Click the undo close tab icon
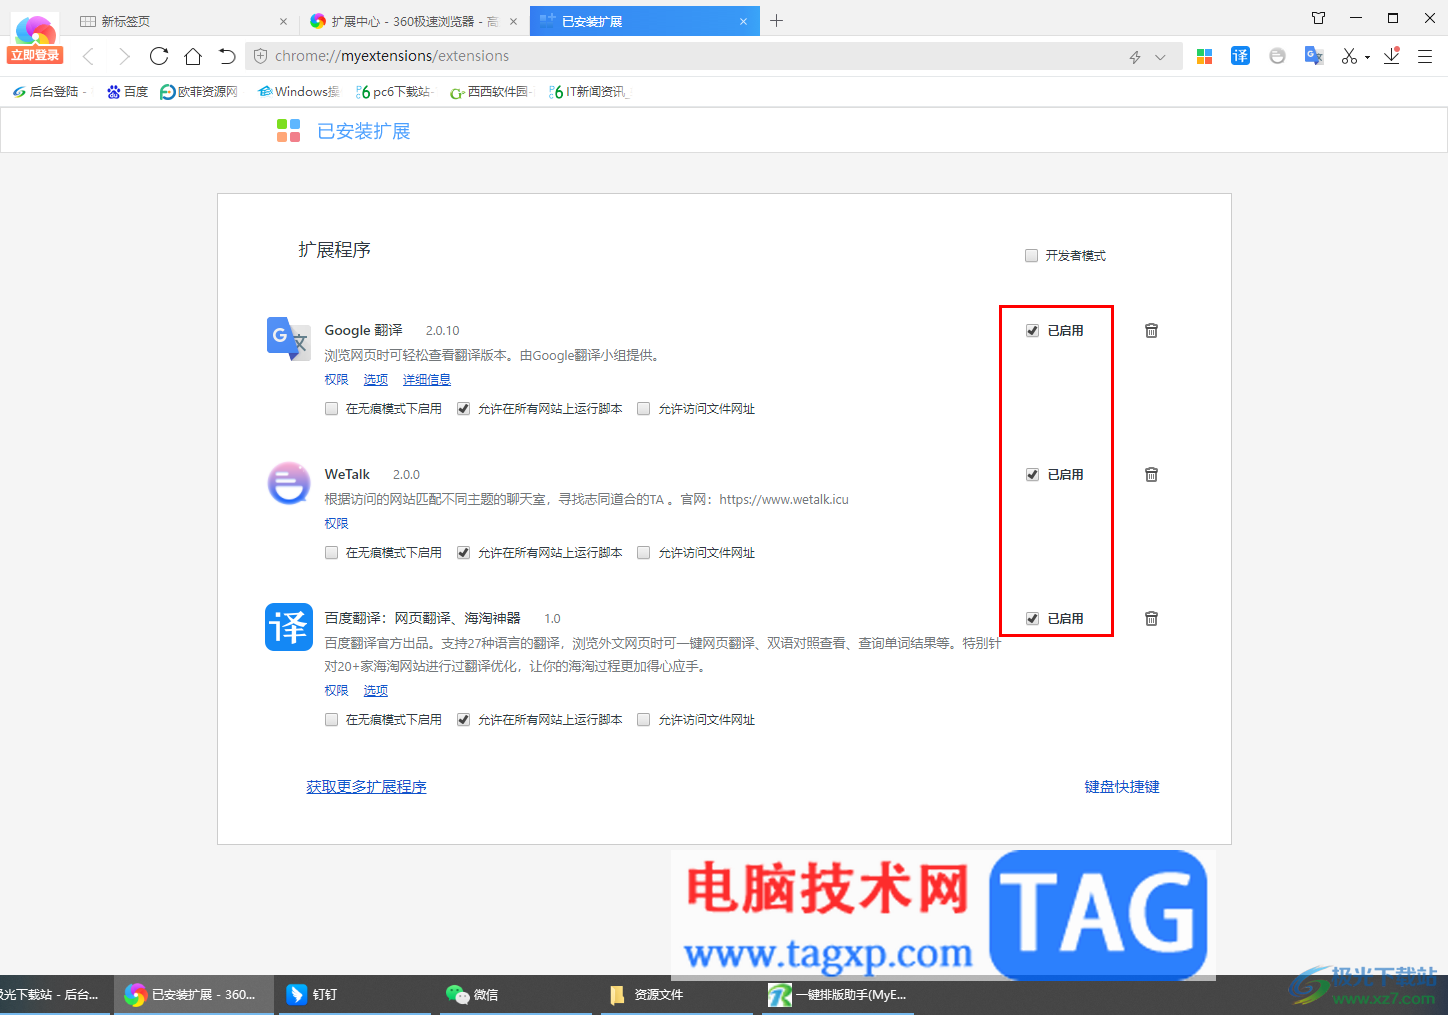The image size is (1448, 1015). pyautogui.click(x=227, y=56)
